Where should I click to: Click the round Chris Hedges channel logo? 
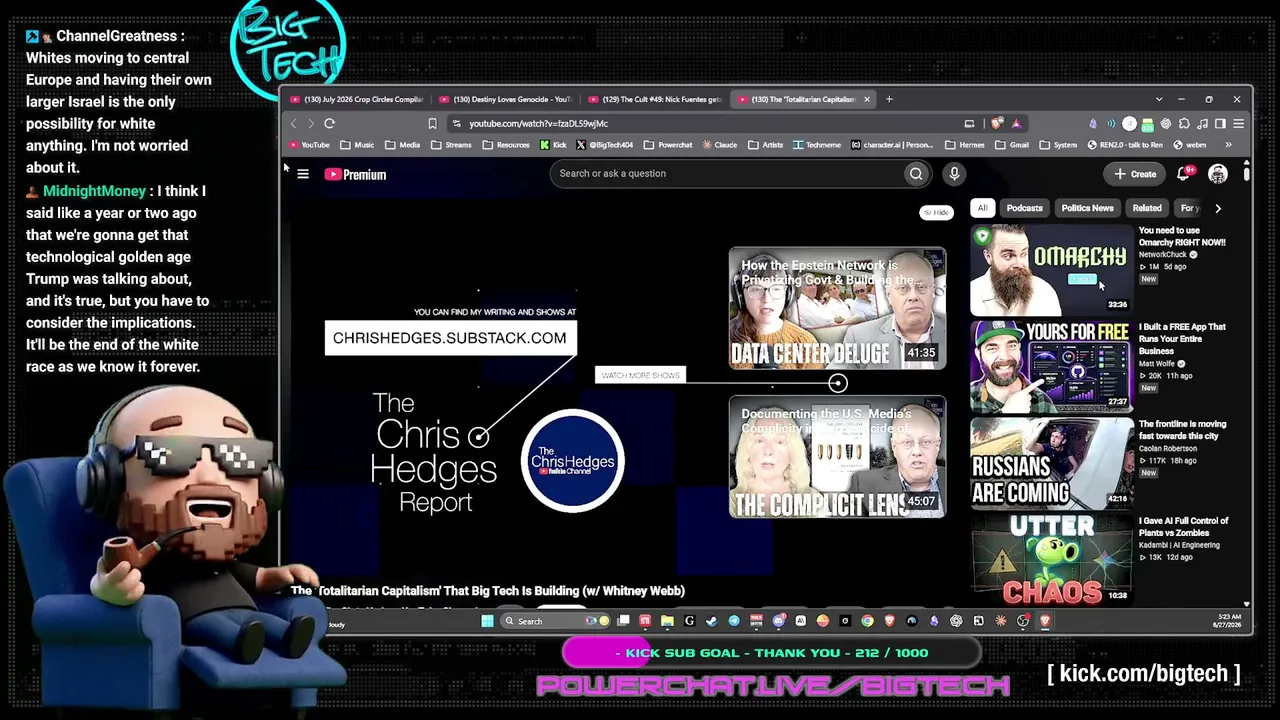click(x=573, y=460)
